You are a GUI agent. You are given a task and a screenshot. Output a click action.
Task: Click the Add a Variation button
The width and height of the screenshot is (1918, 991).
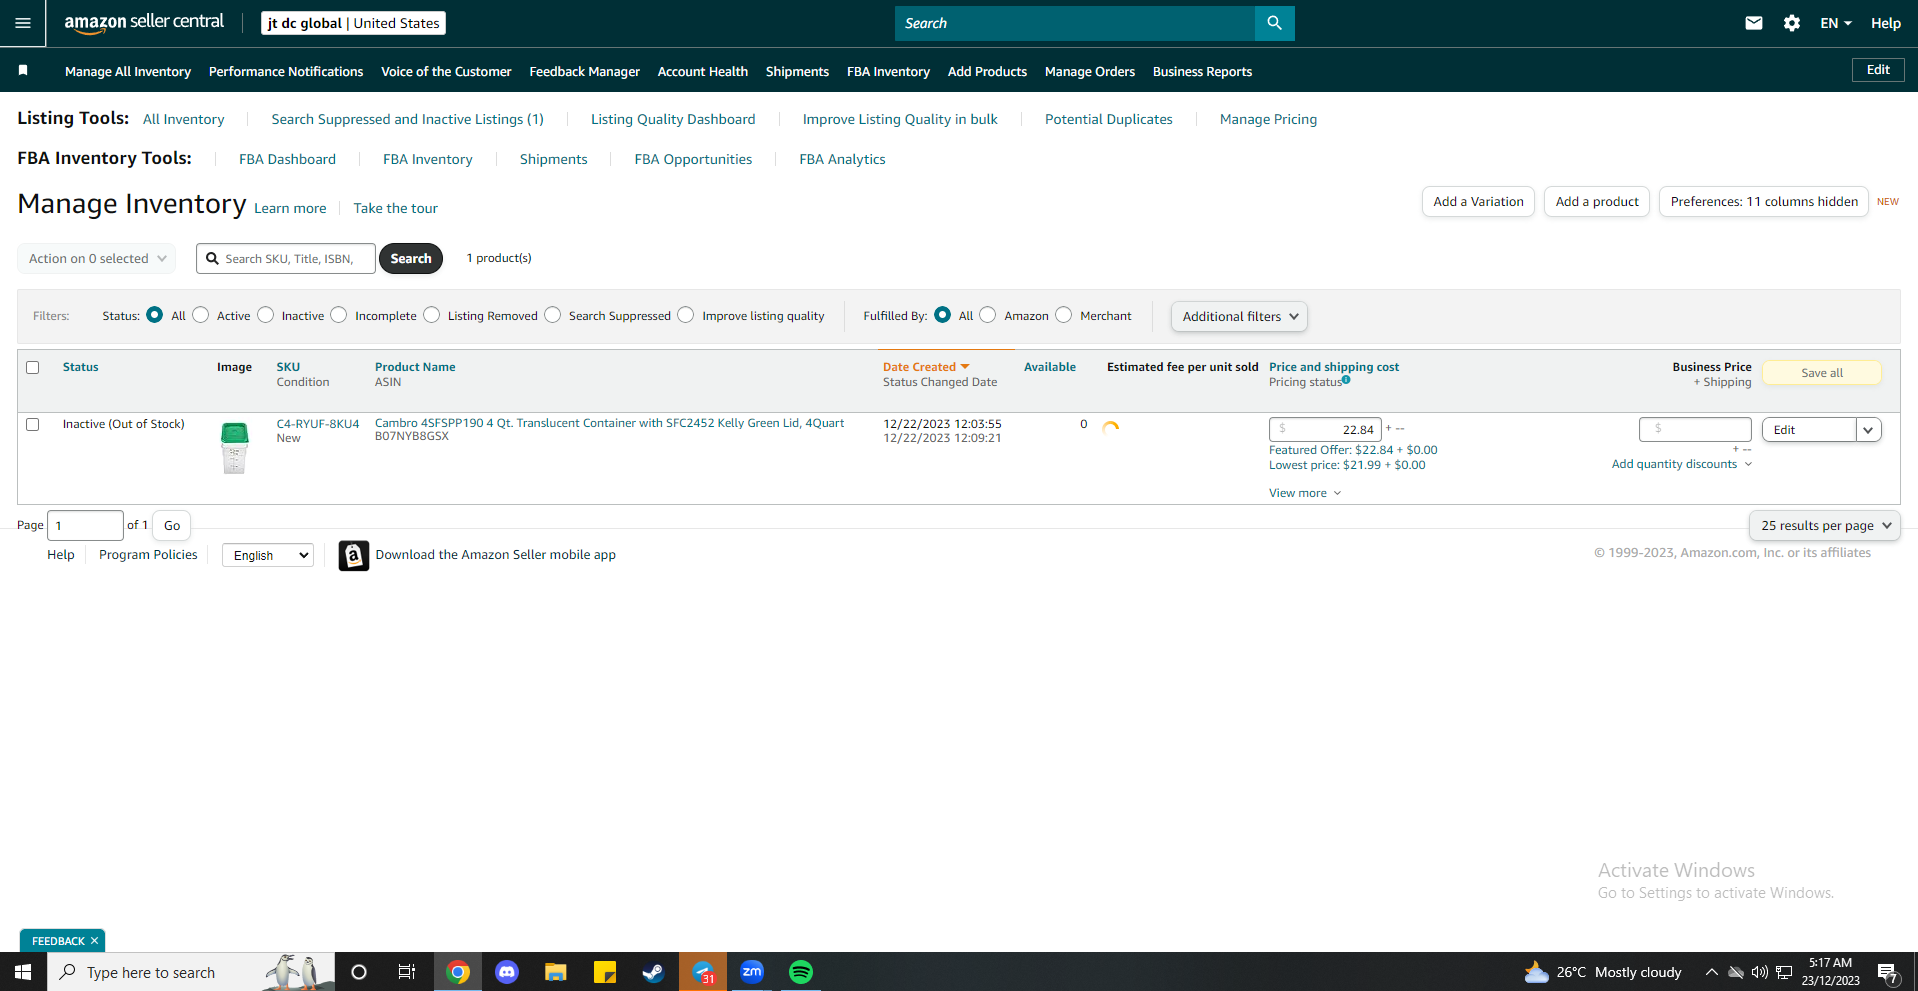pos(1478,201)
